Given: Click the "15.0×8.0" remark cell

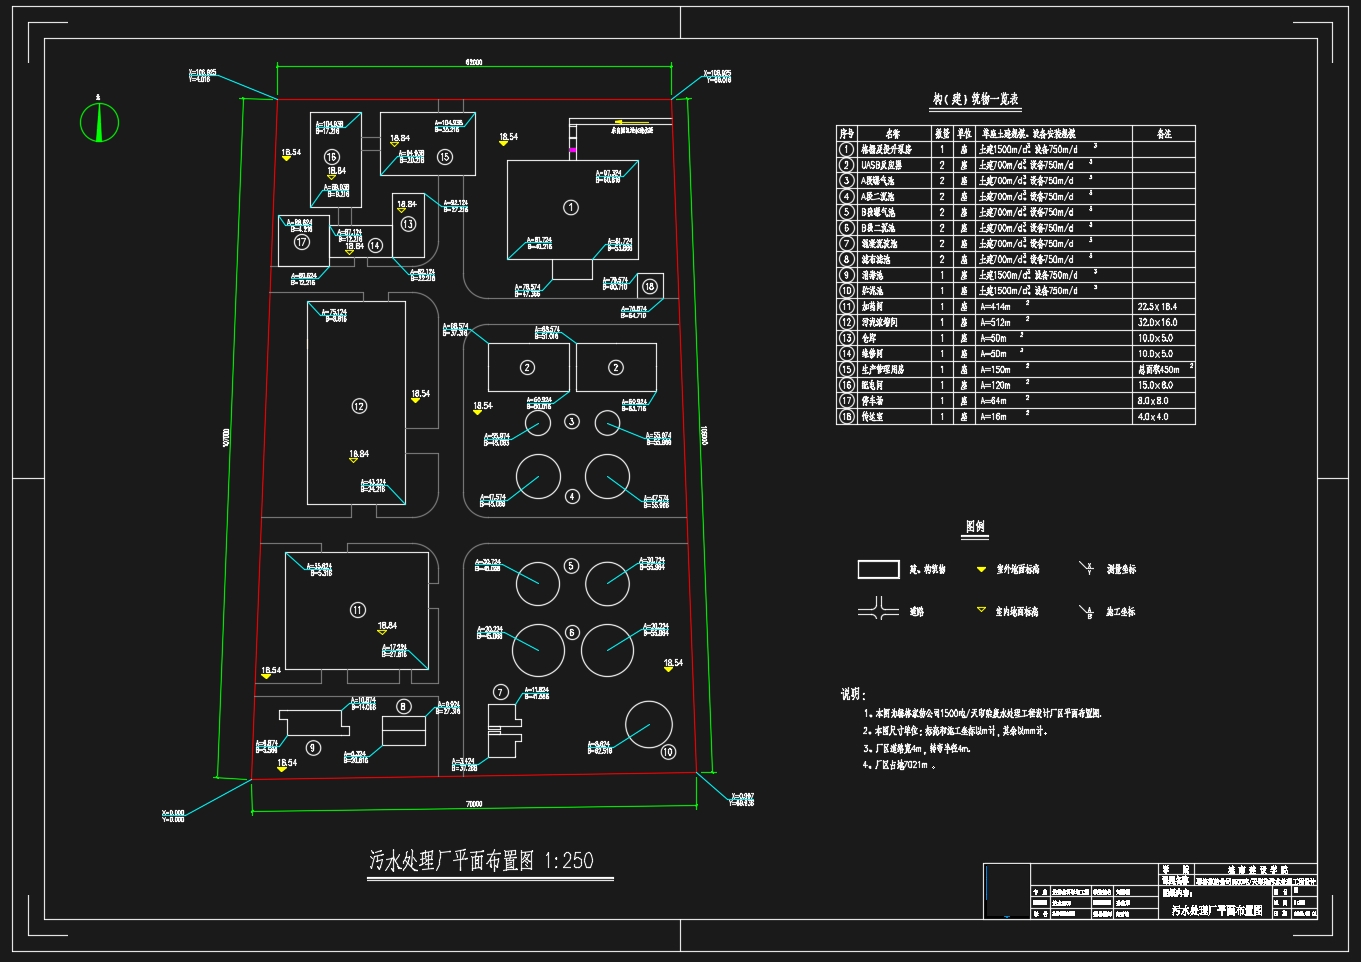Looking at the screenshot, I should pyautogui.click(x=1163, y=385).
